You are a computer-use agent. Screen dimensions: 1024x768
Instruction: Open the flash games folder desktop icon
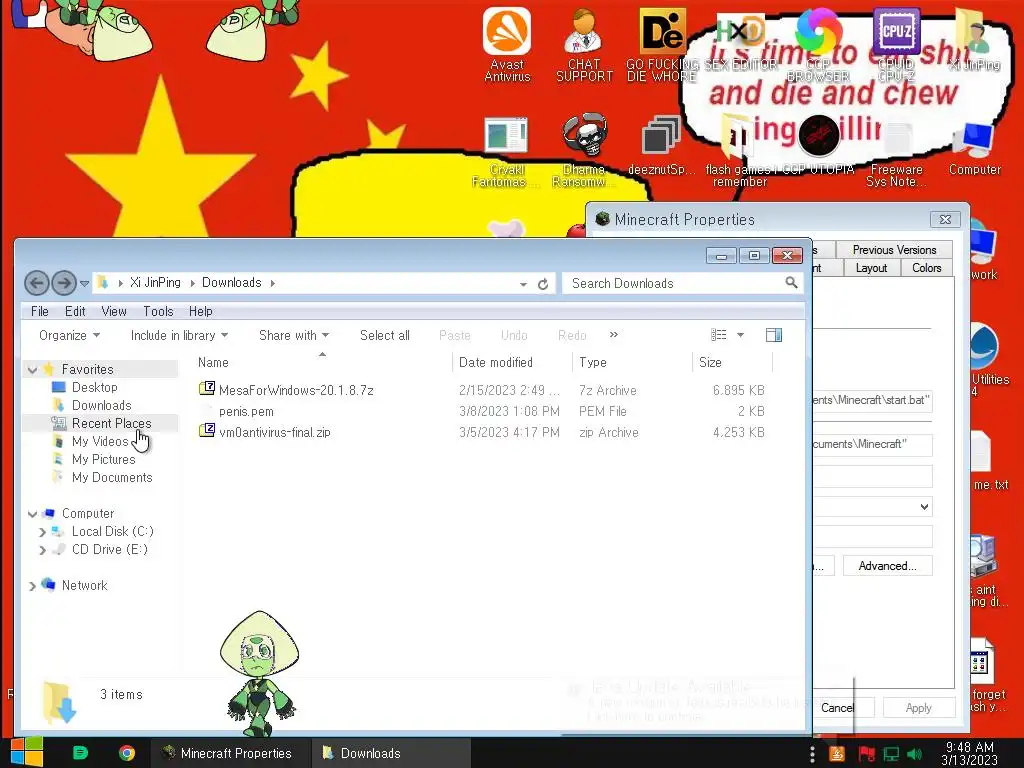[739, 150]
